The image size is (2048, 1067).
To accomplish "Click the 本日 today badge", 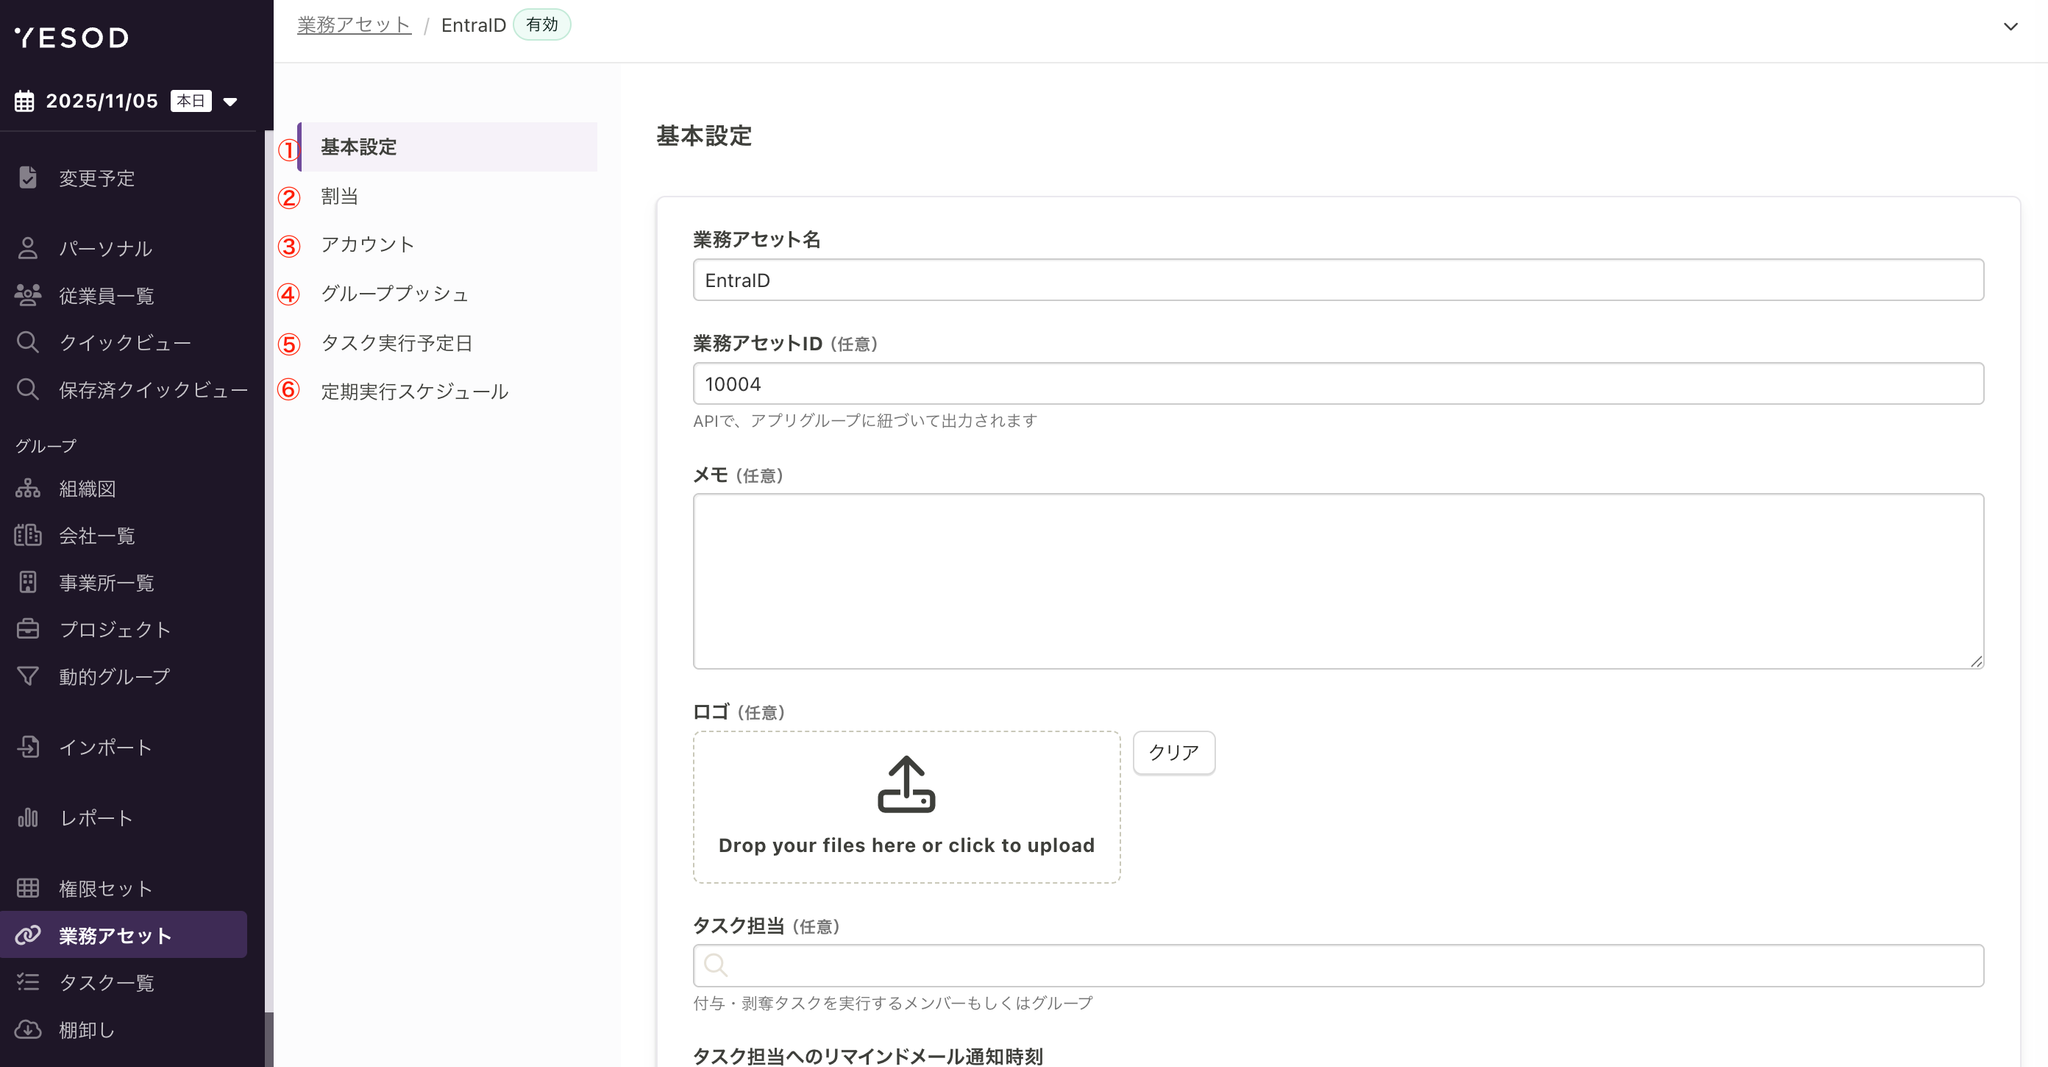I will 190,101.
